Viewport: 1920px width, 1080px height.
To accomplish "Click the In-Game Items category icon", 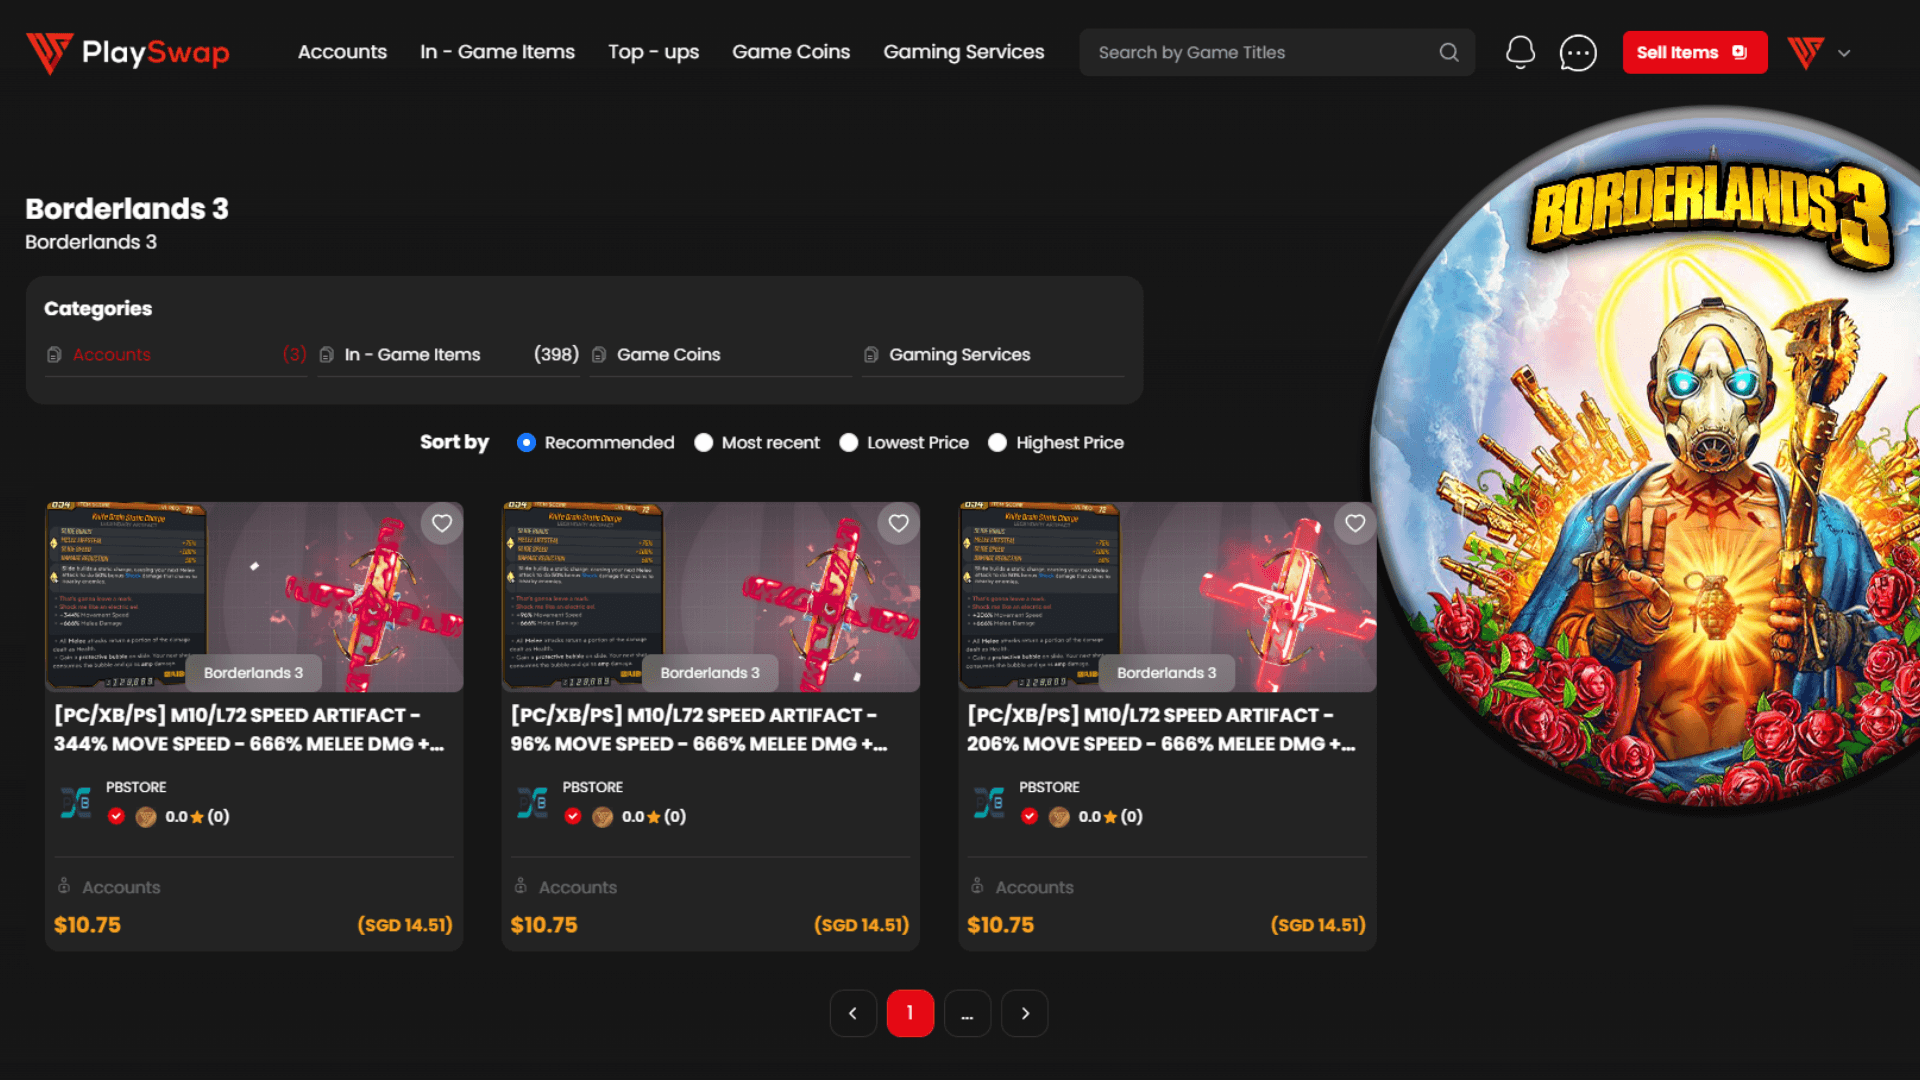I will (x=326, y=355).
